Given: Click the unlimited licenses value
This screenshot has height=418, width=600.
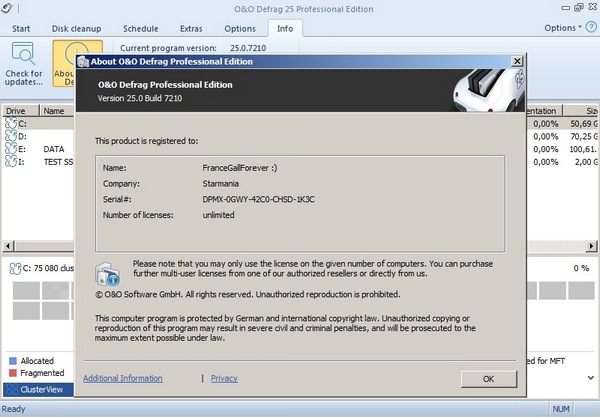Looking at the screenshot, I should 218,215.
